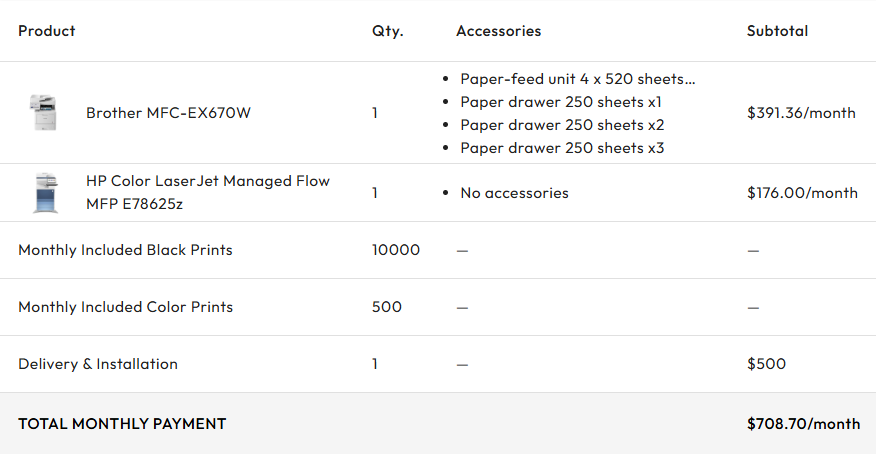Click the $176.00/month subtotal

[802, 193]
